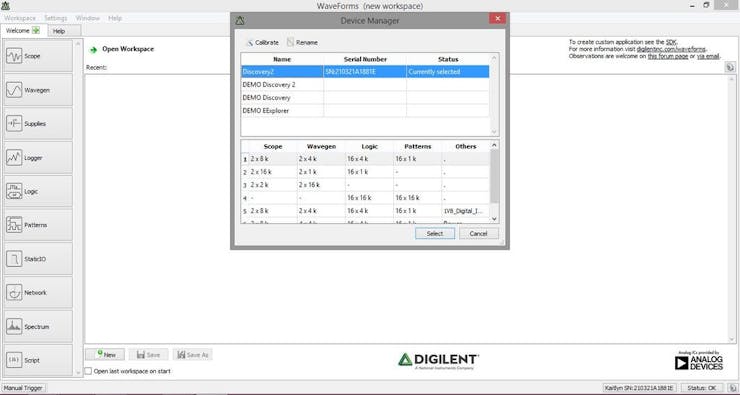Open the digilentinc.com/waveforms link
The height and width of the screenshot is (395, 740).
(x=671, y=49)
